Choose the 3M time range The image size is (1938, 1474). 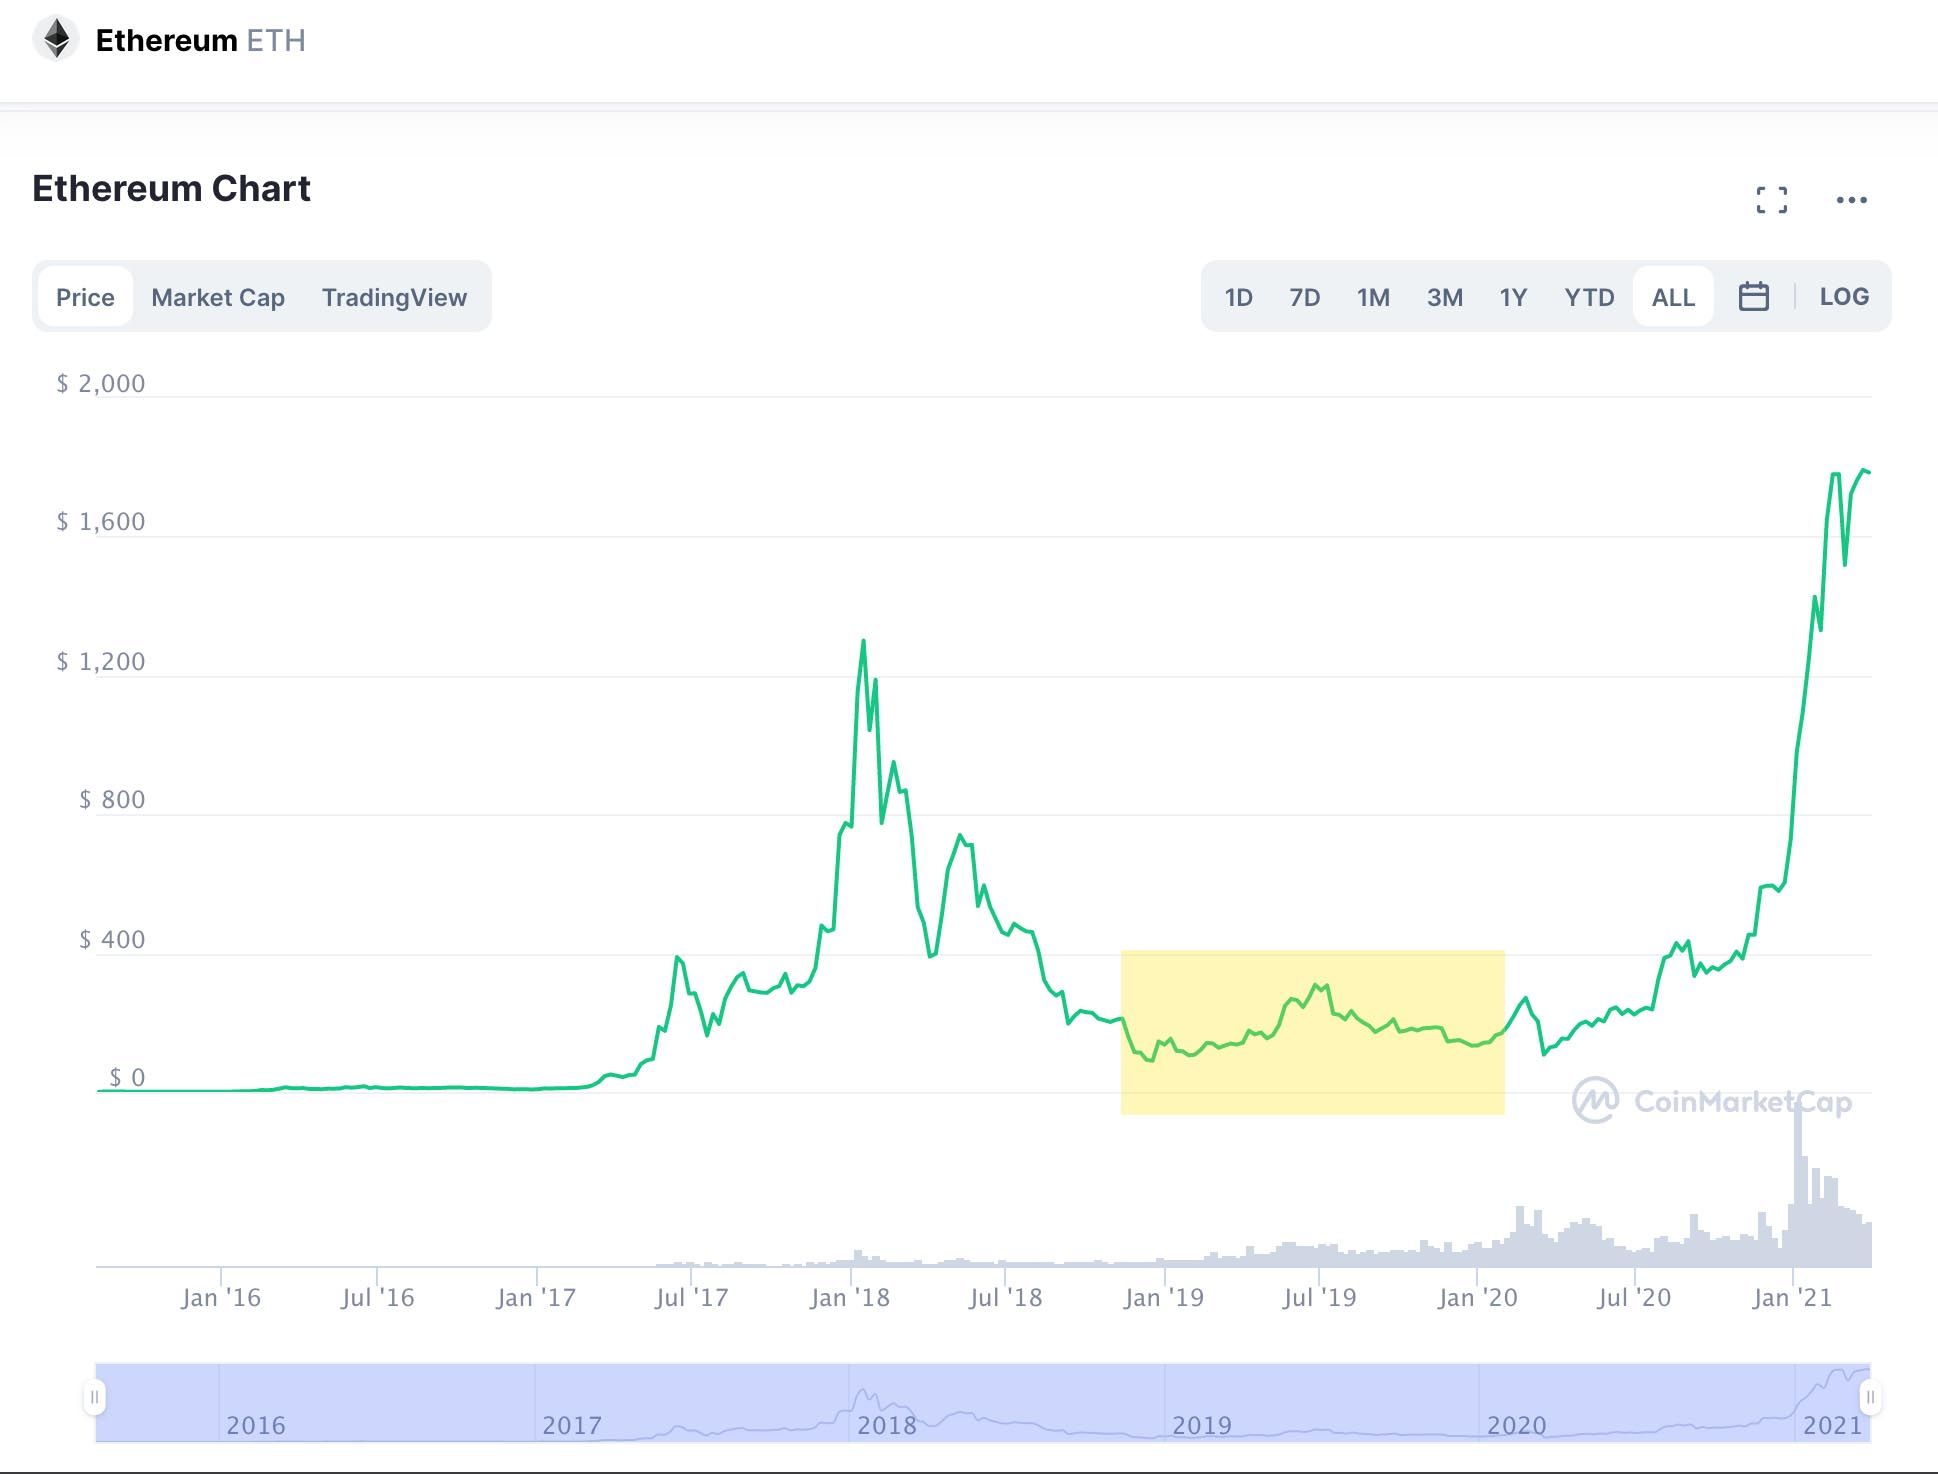(x=1444, y=297)
